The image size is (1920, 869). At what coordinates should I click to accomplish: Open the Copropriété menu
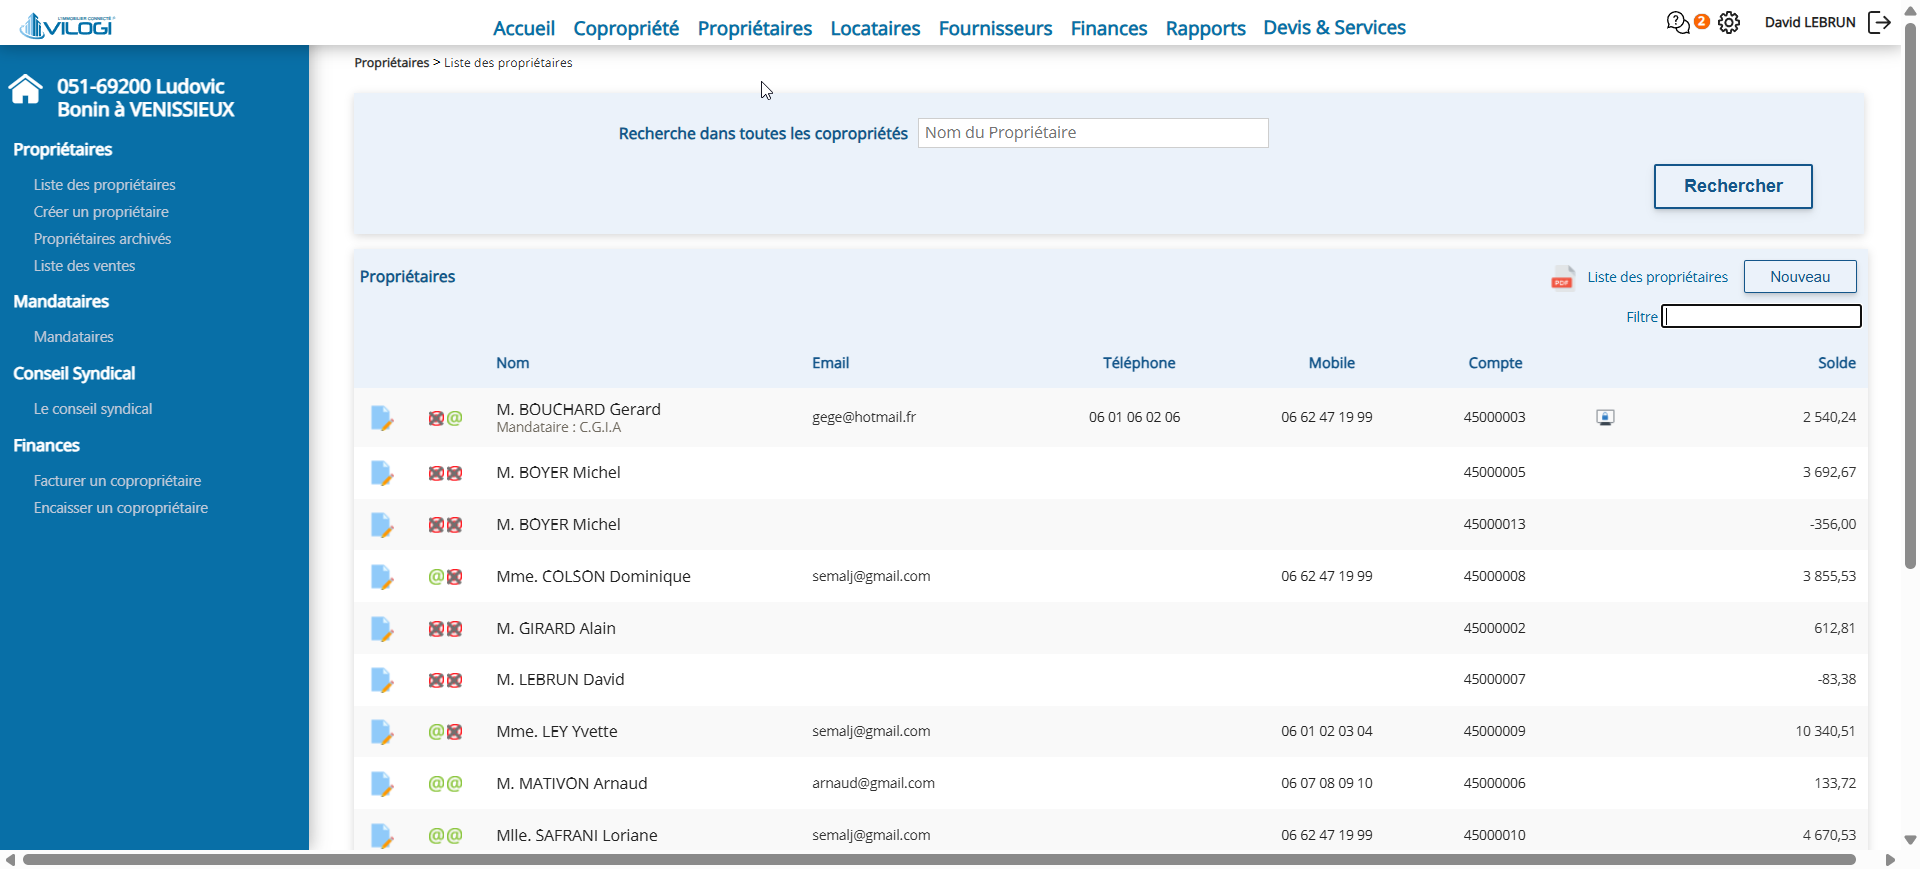pos(626,28)
